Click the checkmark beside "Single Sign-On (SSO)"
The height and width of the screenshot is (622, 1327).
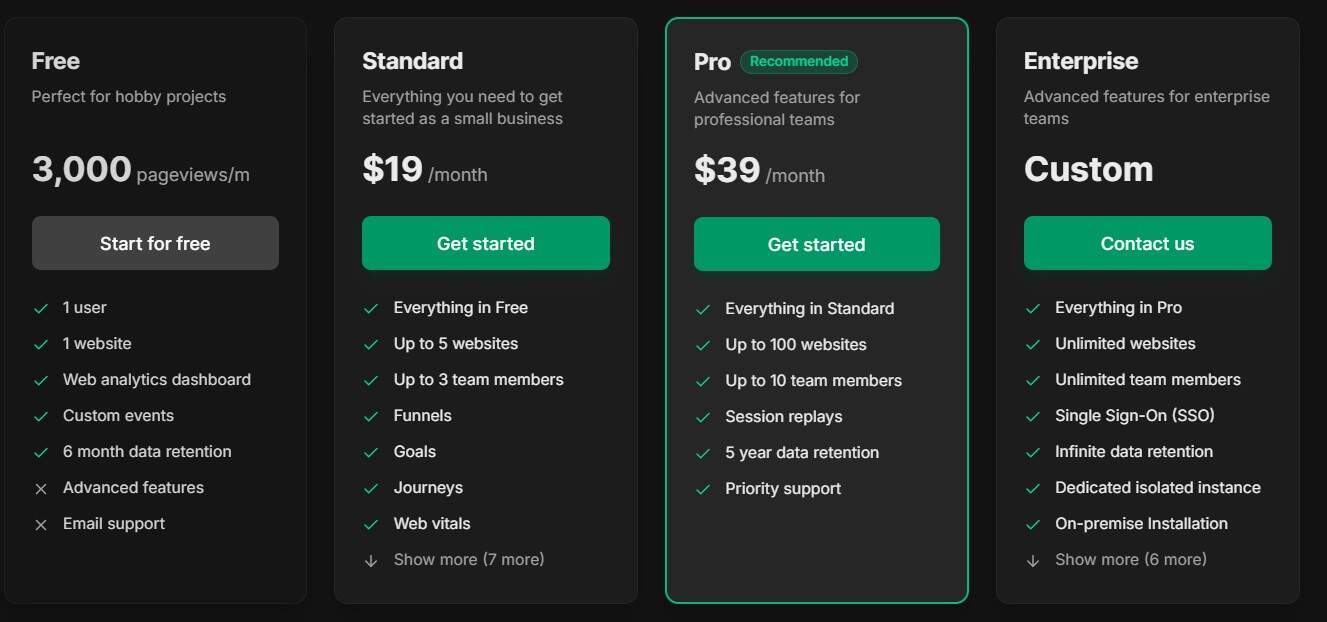coord(1032,415)
